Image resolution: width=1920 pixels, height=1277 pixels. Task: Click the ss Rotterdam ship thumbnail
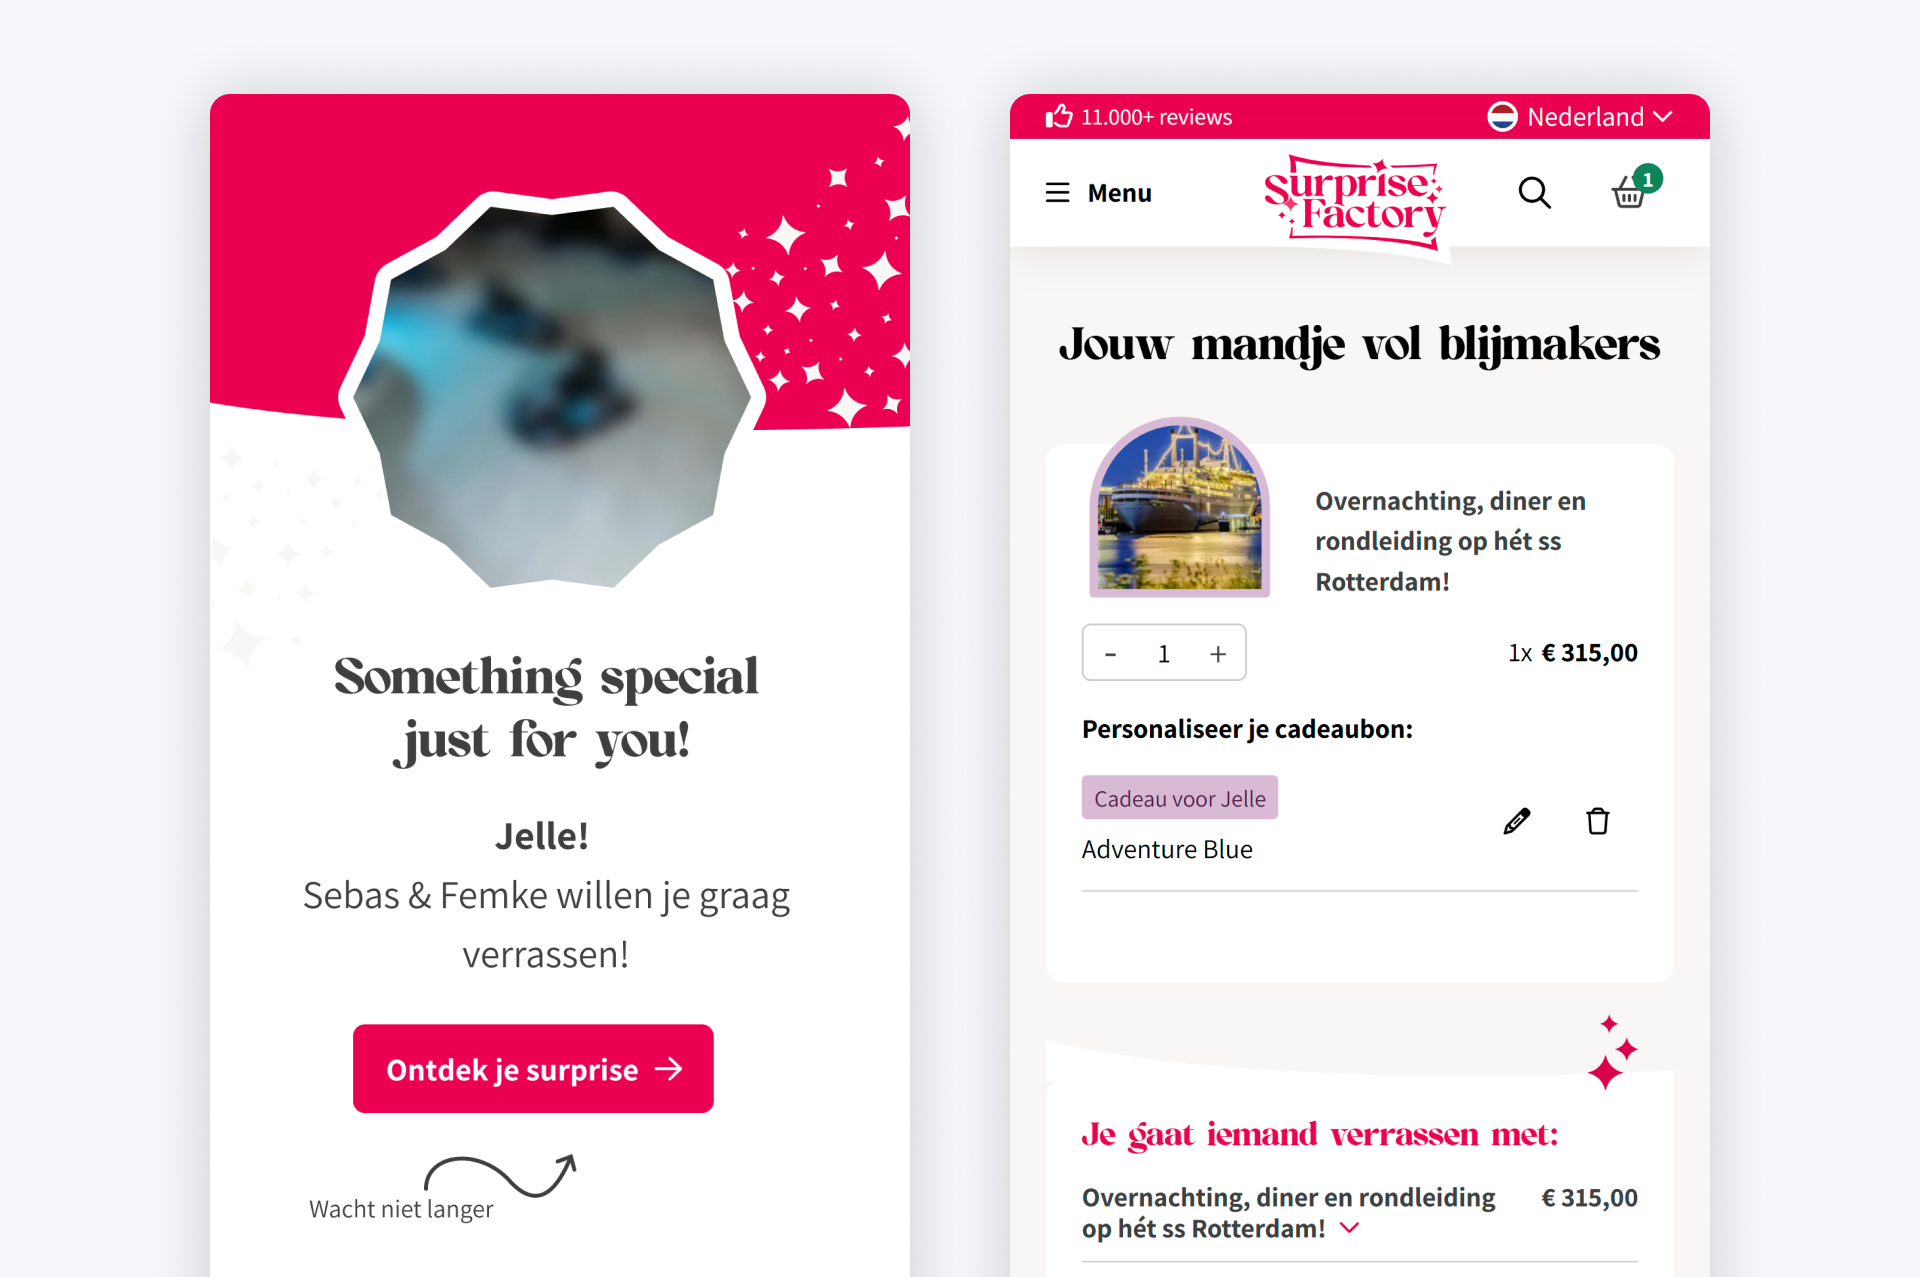click(1179, 508)
